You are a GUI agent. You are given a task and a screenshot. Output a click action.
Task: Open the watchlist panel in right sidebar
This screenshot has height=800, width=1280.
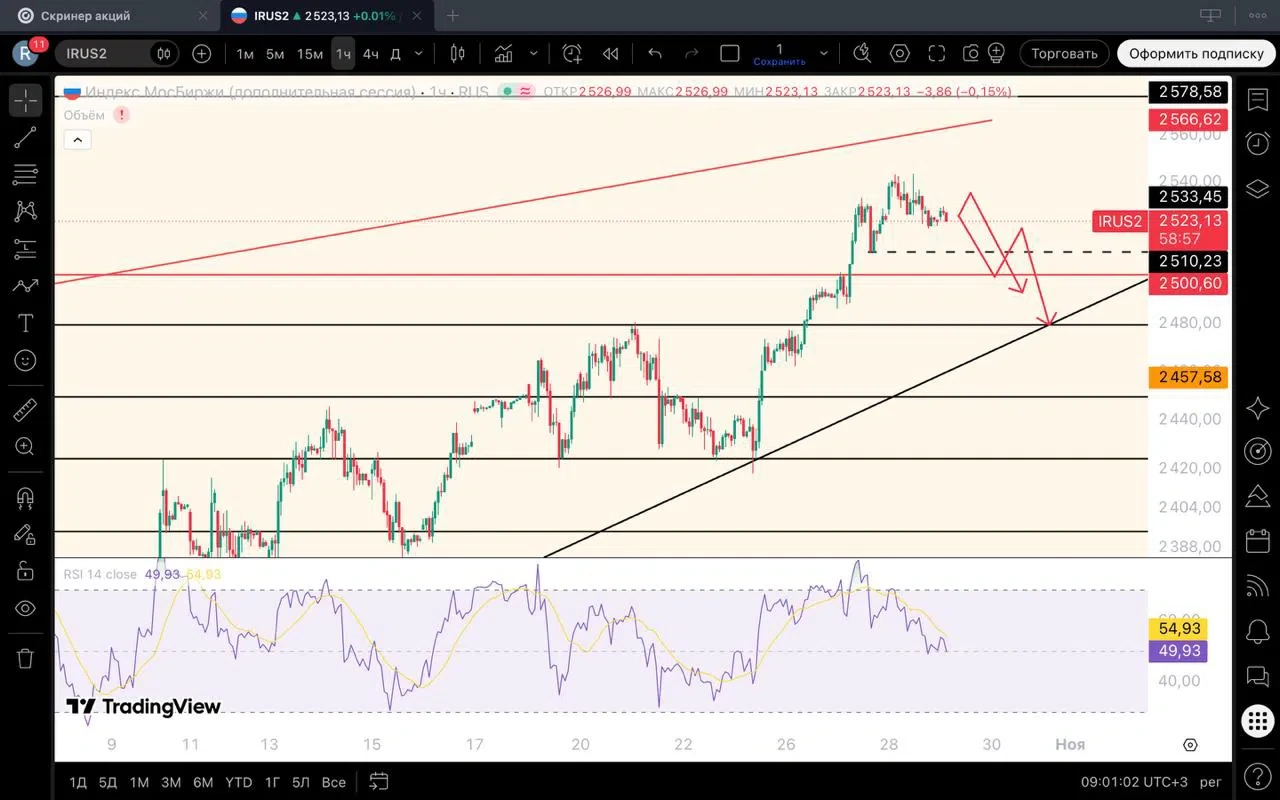(x=1258, y=99)
